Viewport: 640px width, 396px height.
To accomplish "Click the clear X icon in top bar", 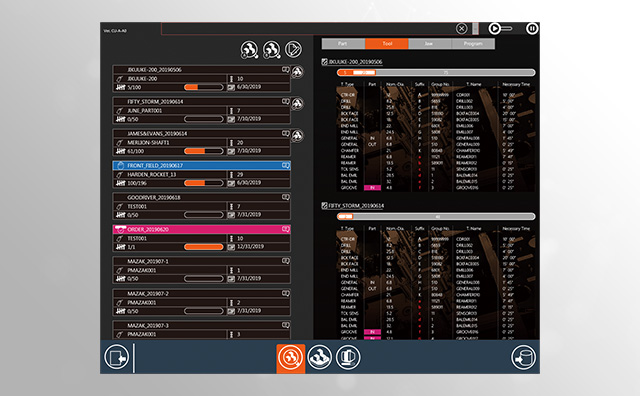I will [461, 29].
